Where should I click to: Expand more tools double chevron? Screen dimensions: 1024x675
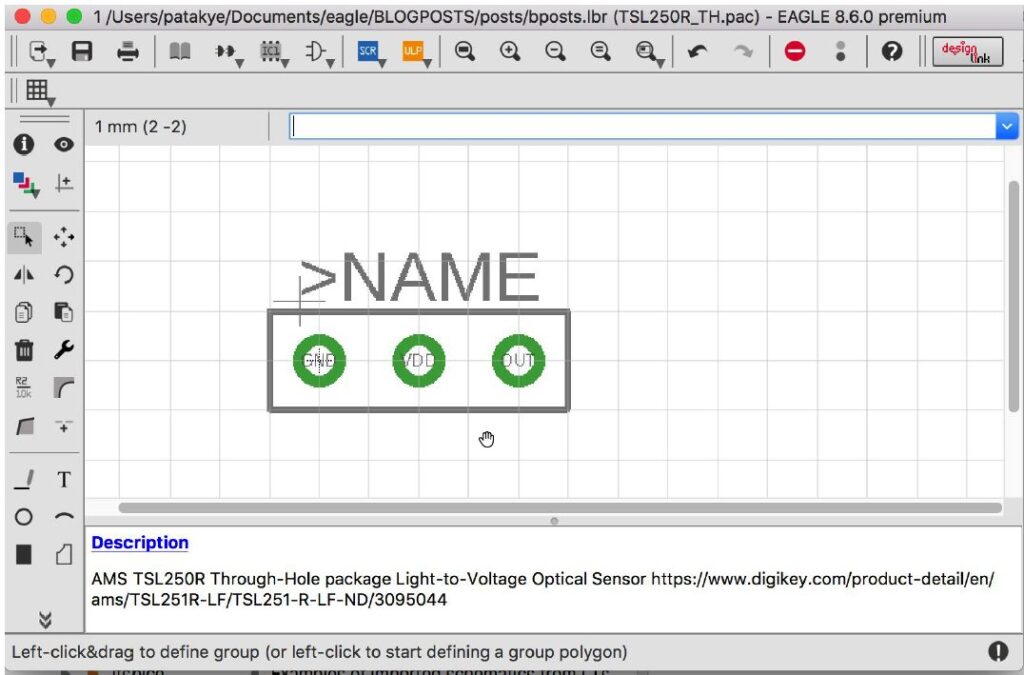[x=45, y=619]
